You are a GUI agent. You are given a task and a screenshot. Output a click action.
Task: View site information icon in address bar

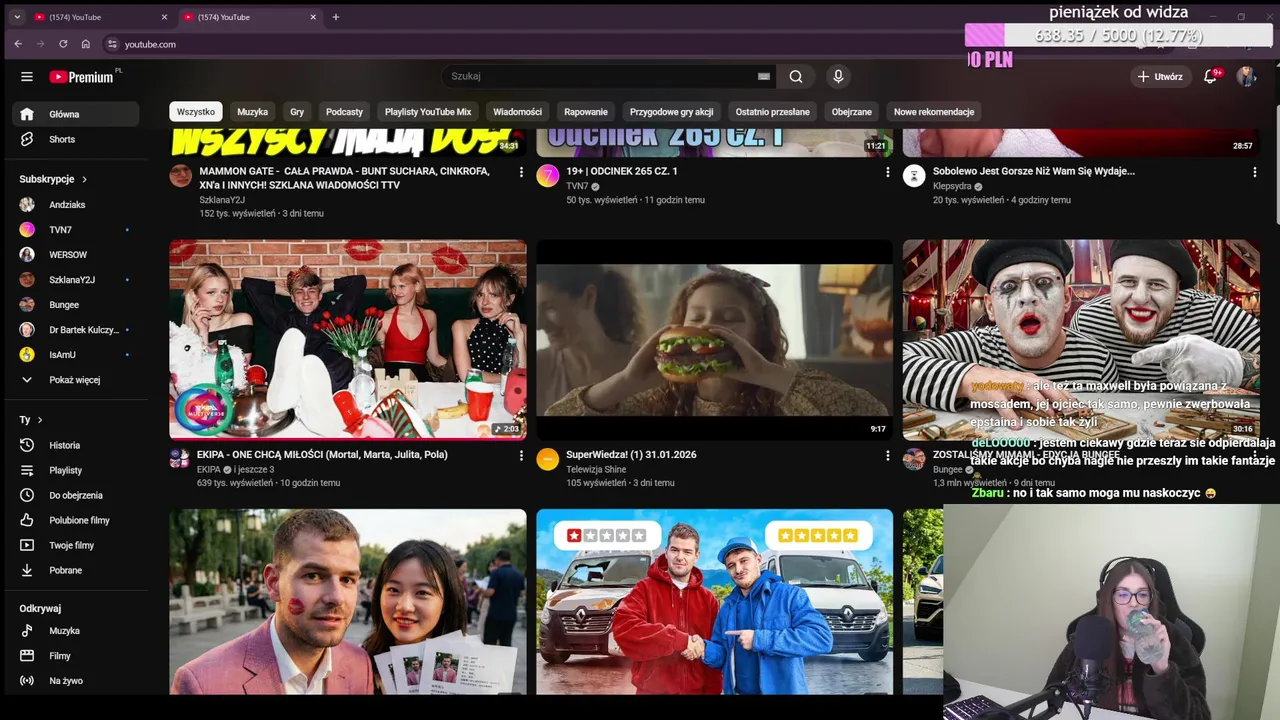coord(112,44)
